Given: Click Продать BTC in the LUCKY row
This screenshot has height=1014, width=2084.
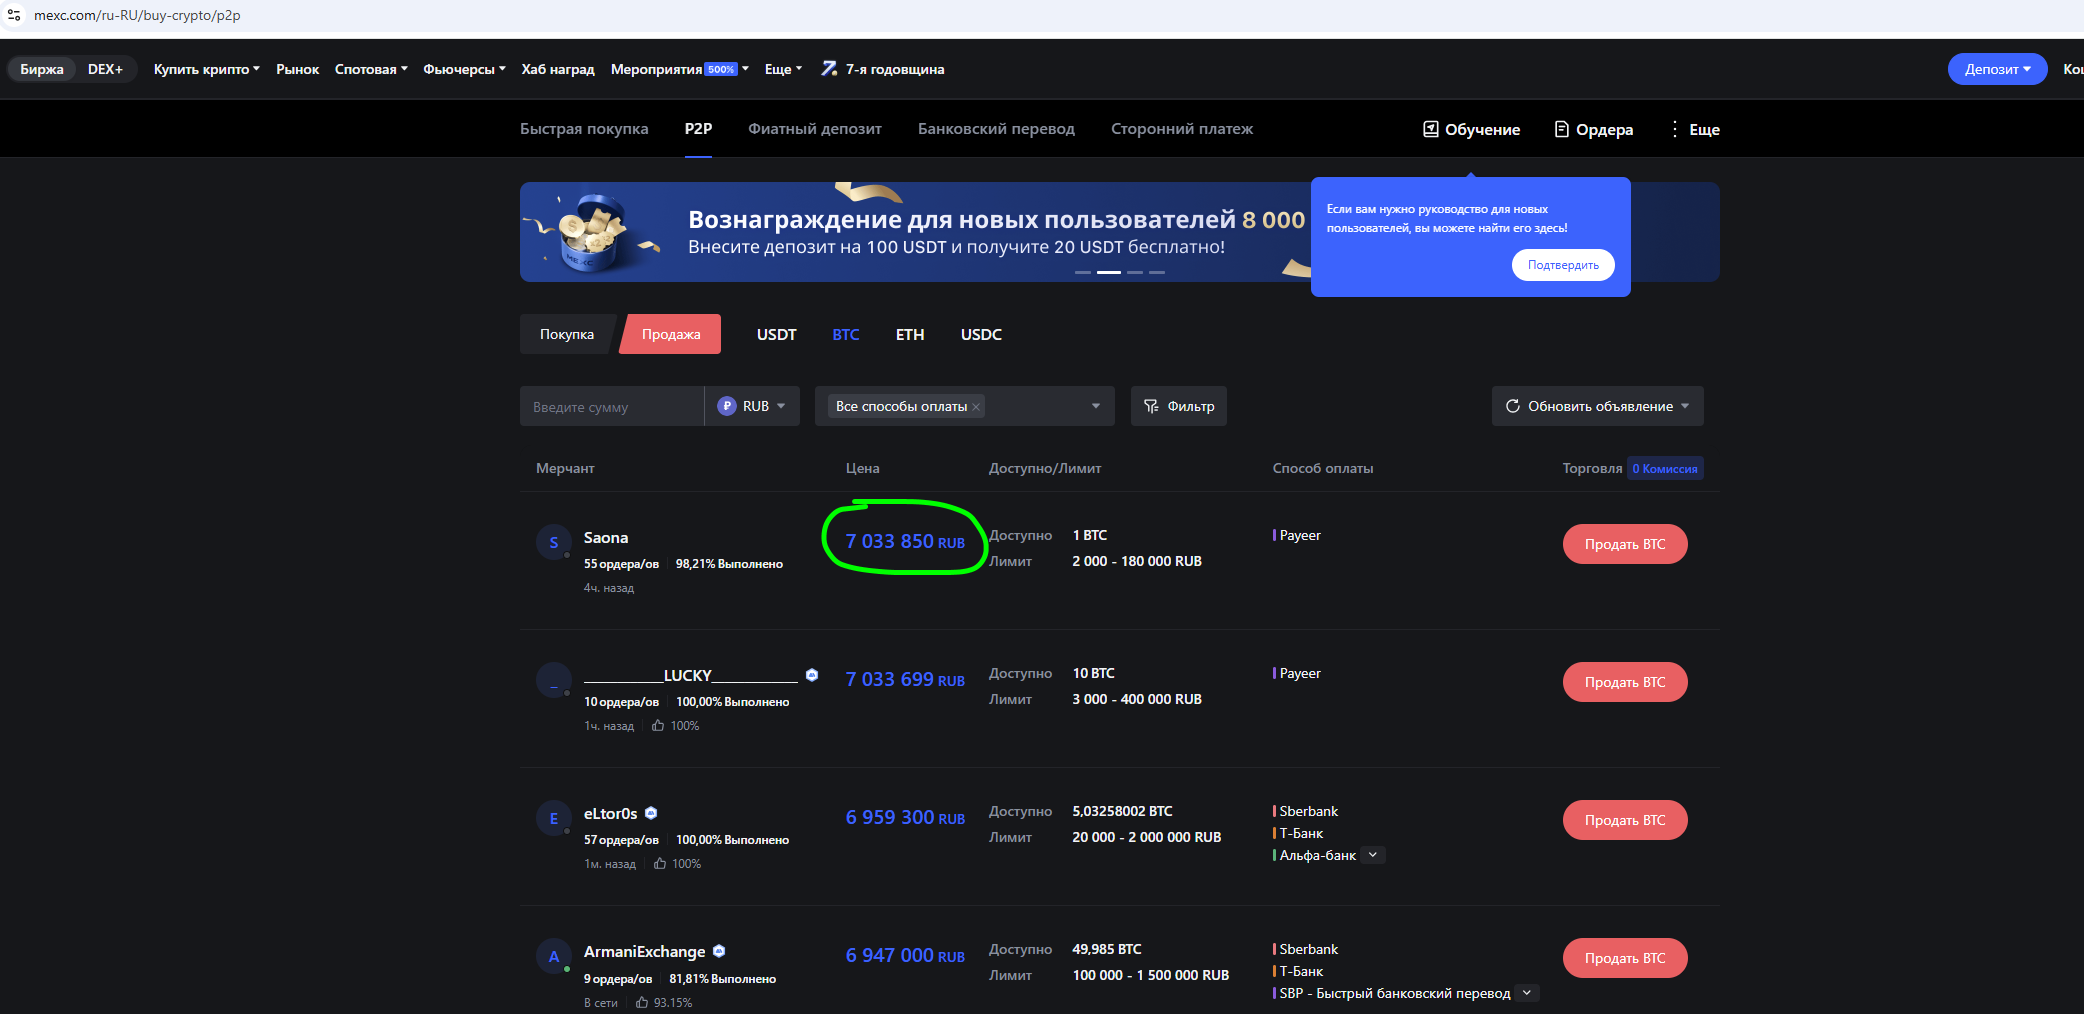Looking at the screenshot, I should [x=1625, y=682].
